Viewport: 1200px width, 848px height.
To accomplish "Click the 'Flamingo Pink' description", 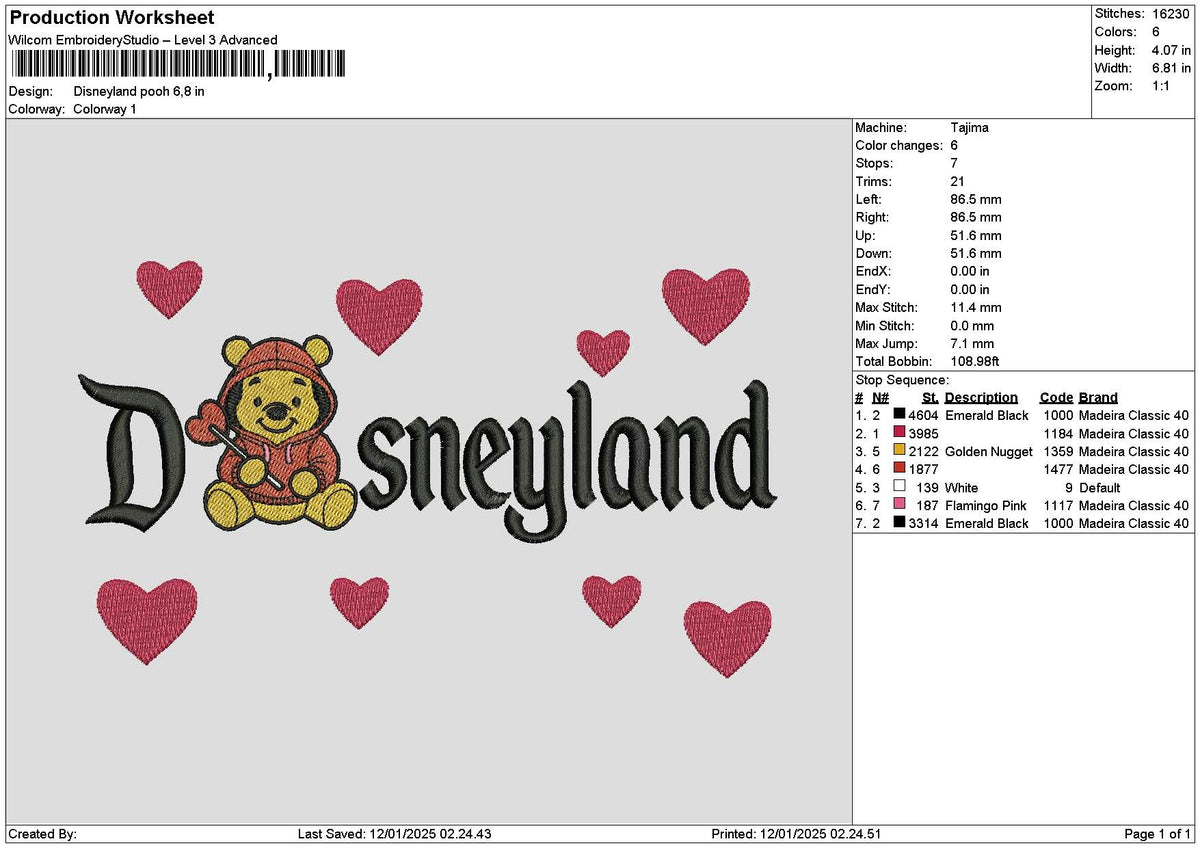I will pyautogui.click(x=986, y=506).
